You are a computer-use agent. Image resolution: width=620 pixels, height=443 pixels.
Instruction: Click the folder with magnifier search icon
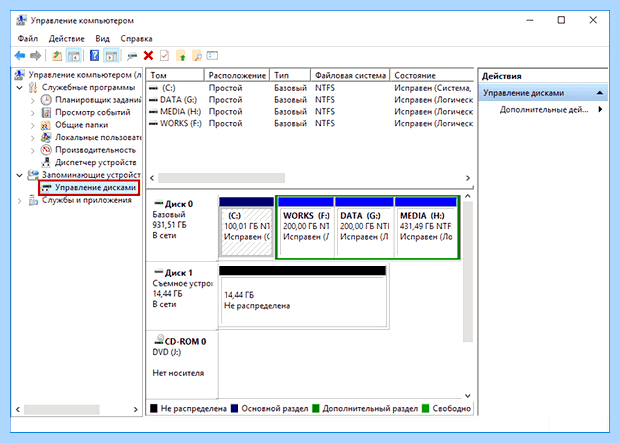(197, 56)
